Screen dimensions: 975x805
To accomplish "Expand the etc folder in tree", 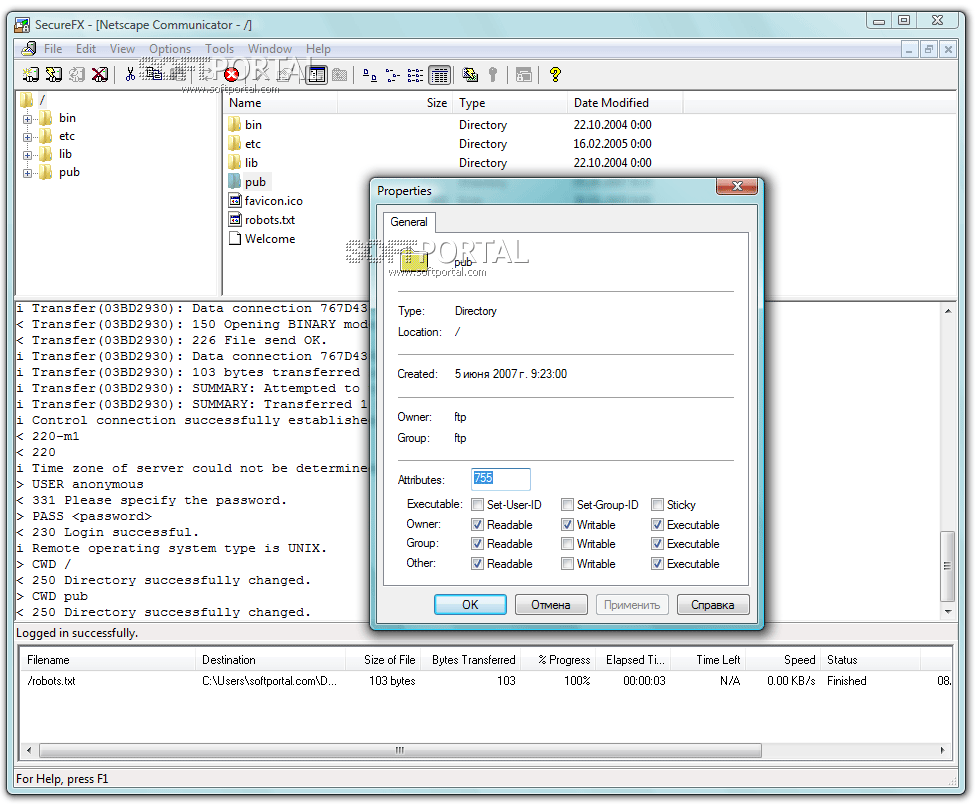I will [27, 137].
